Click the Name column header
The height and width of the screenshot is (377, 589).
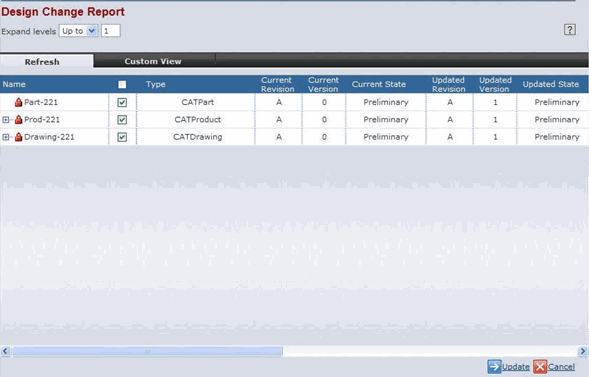point(14,84)
